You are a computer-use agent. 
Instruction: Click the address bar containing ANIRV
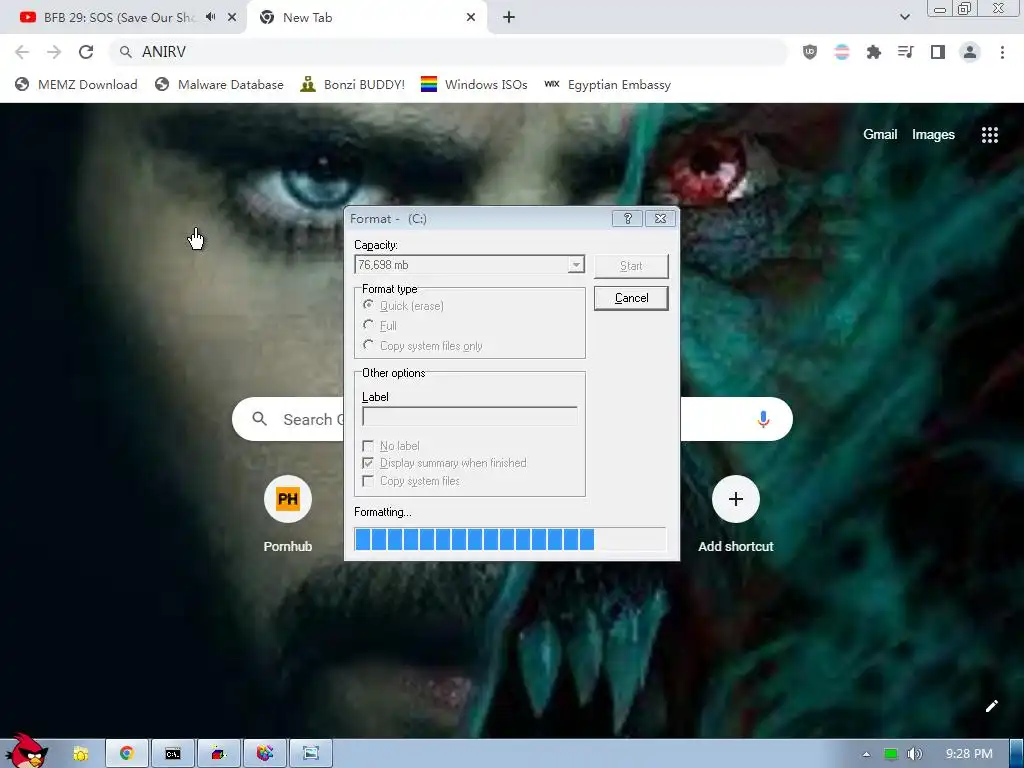tap(448, 52)
